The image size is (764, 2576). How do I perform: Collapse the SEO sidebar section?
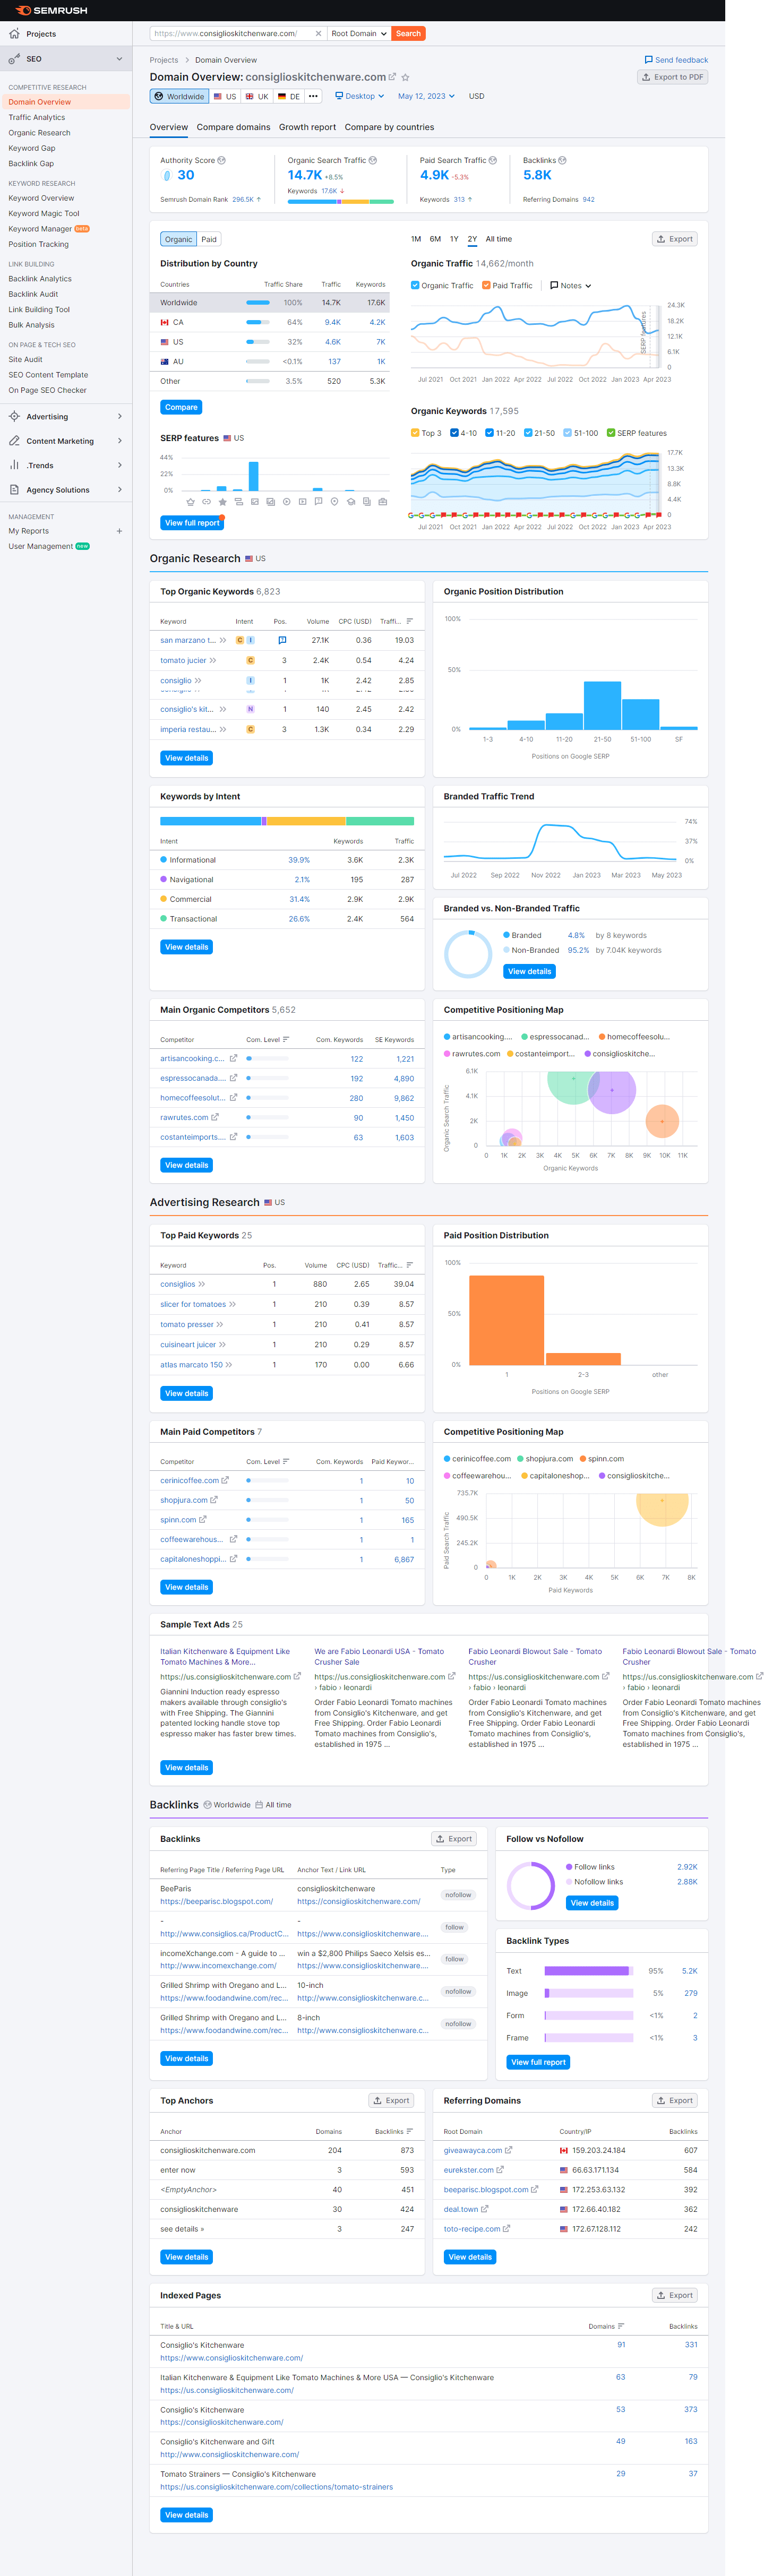coord(119,59)
